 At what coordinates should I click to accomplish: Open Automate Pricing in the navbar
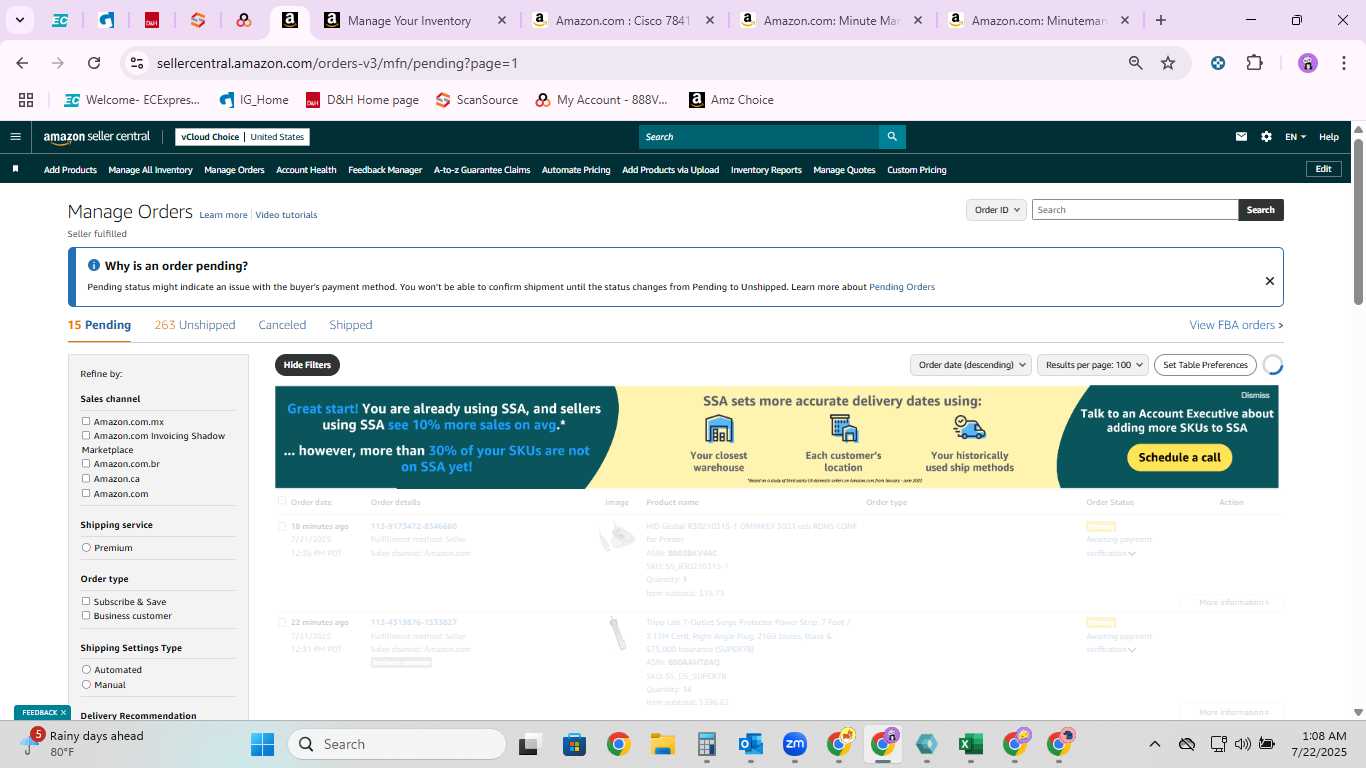click(x=576, y=170)
